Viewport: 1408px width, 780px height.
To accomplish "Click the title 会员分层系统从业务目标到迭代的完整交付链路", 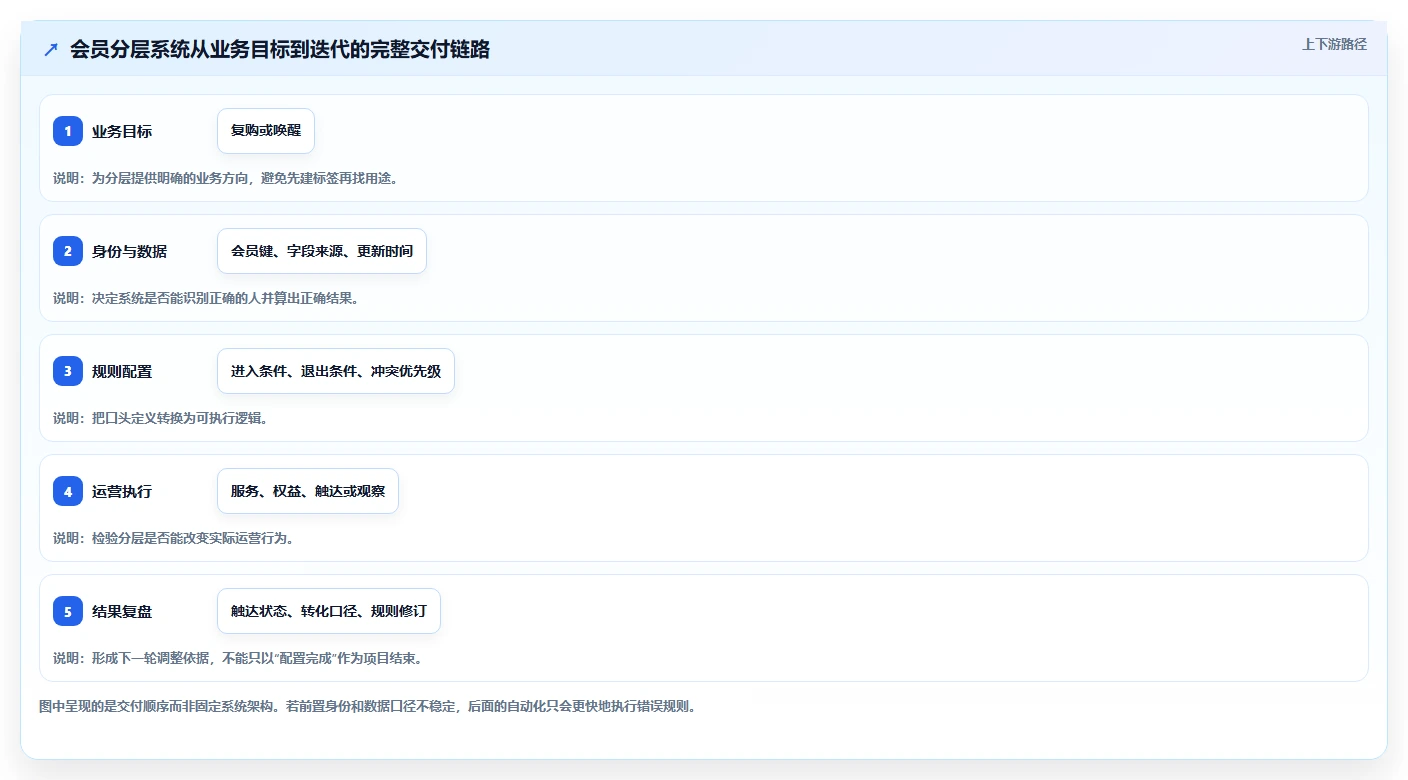I will pyautogui.click(x=280, y=49).
